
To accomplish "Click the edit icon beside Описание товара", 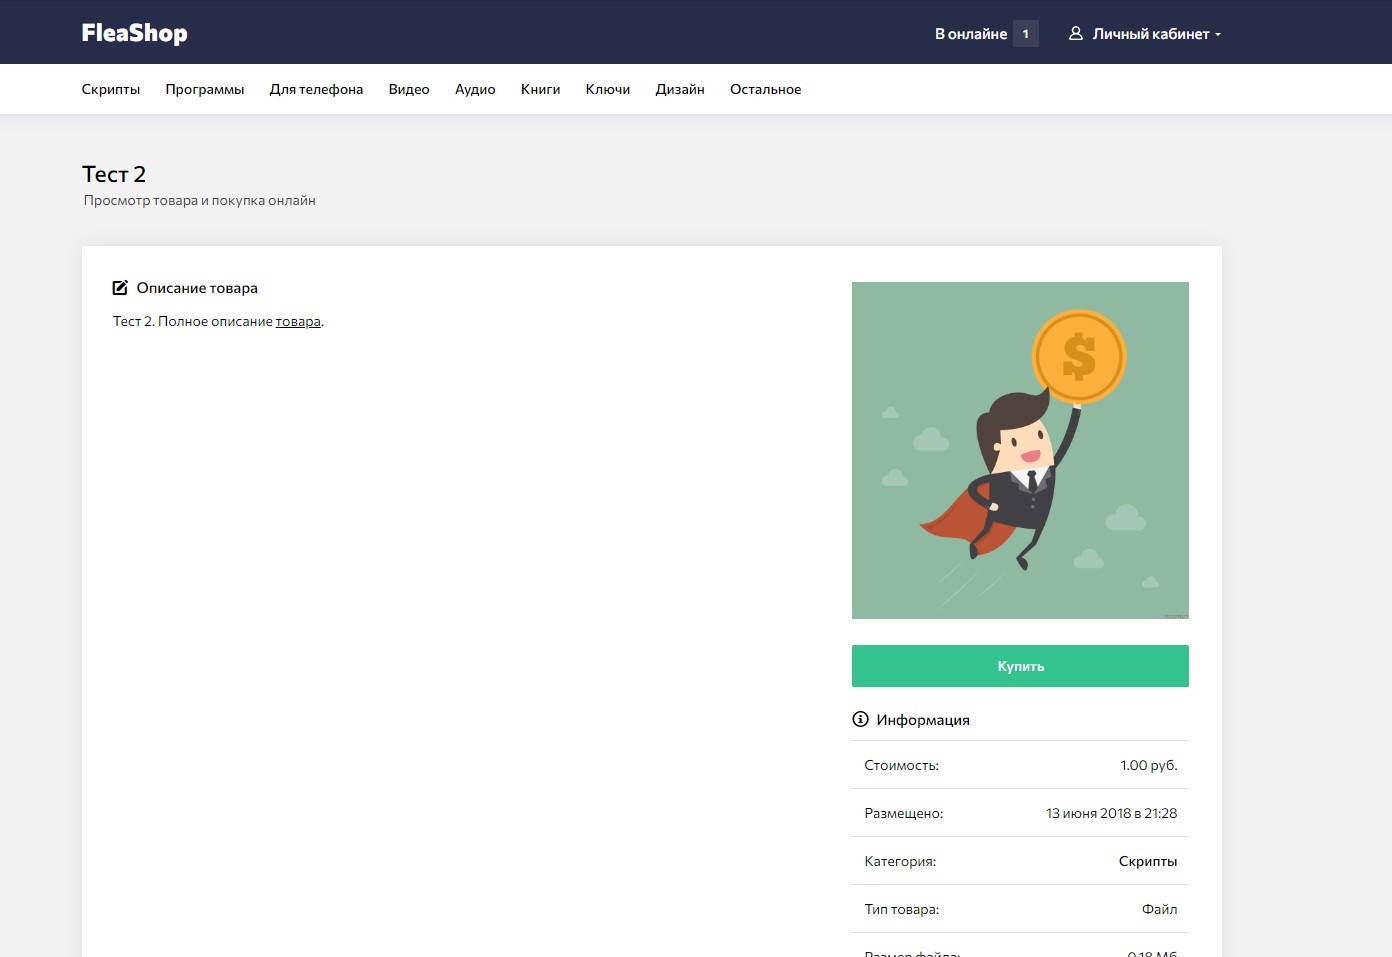I will pos(120,288).
